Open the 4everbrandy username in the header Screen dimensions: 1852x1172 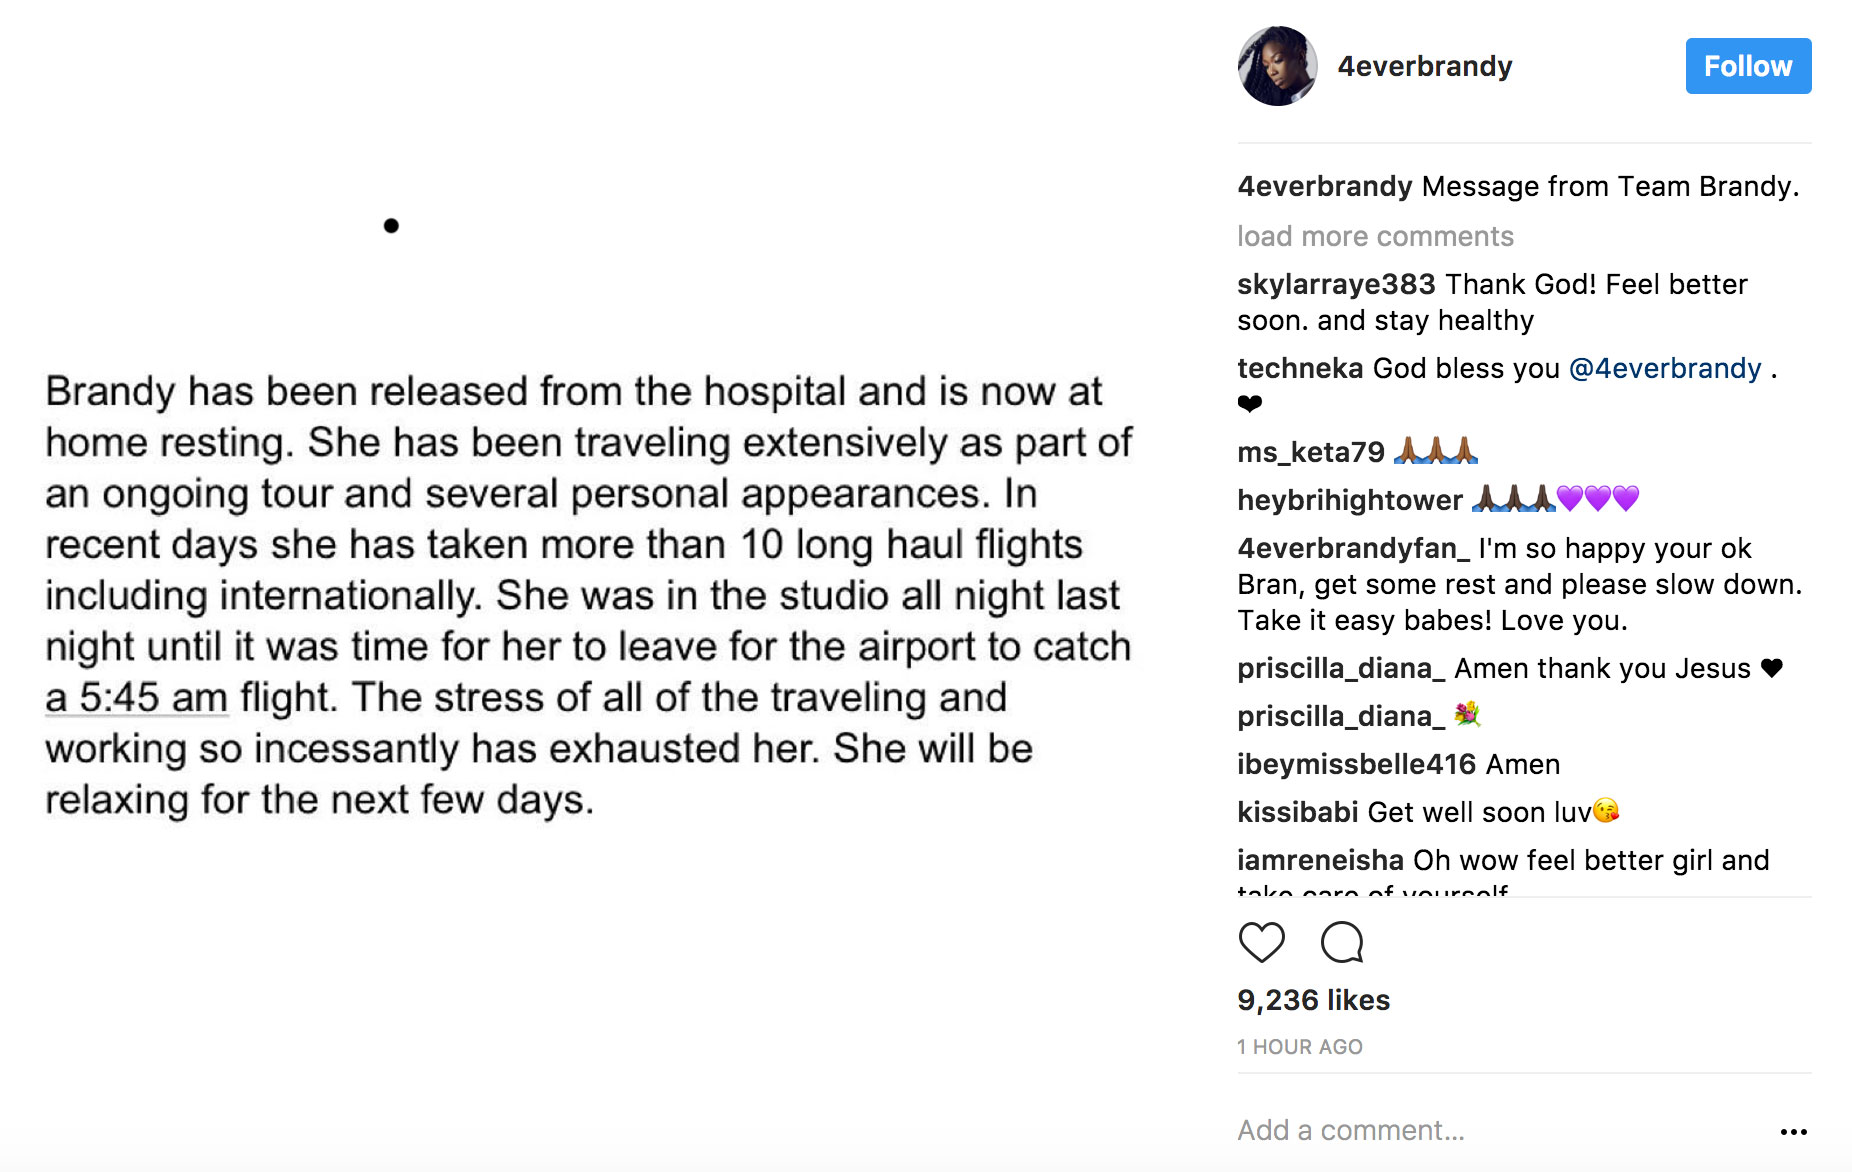coord(1424,66)
